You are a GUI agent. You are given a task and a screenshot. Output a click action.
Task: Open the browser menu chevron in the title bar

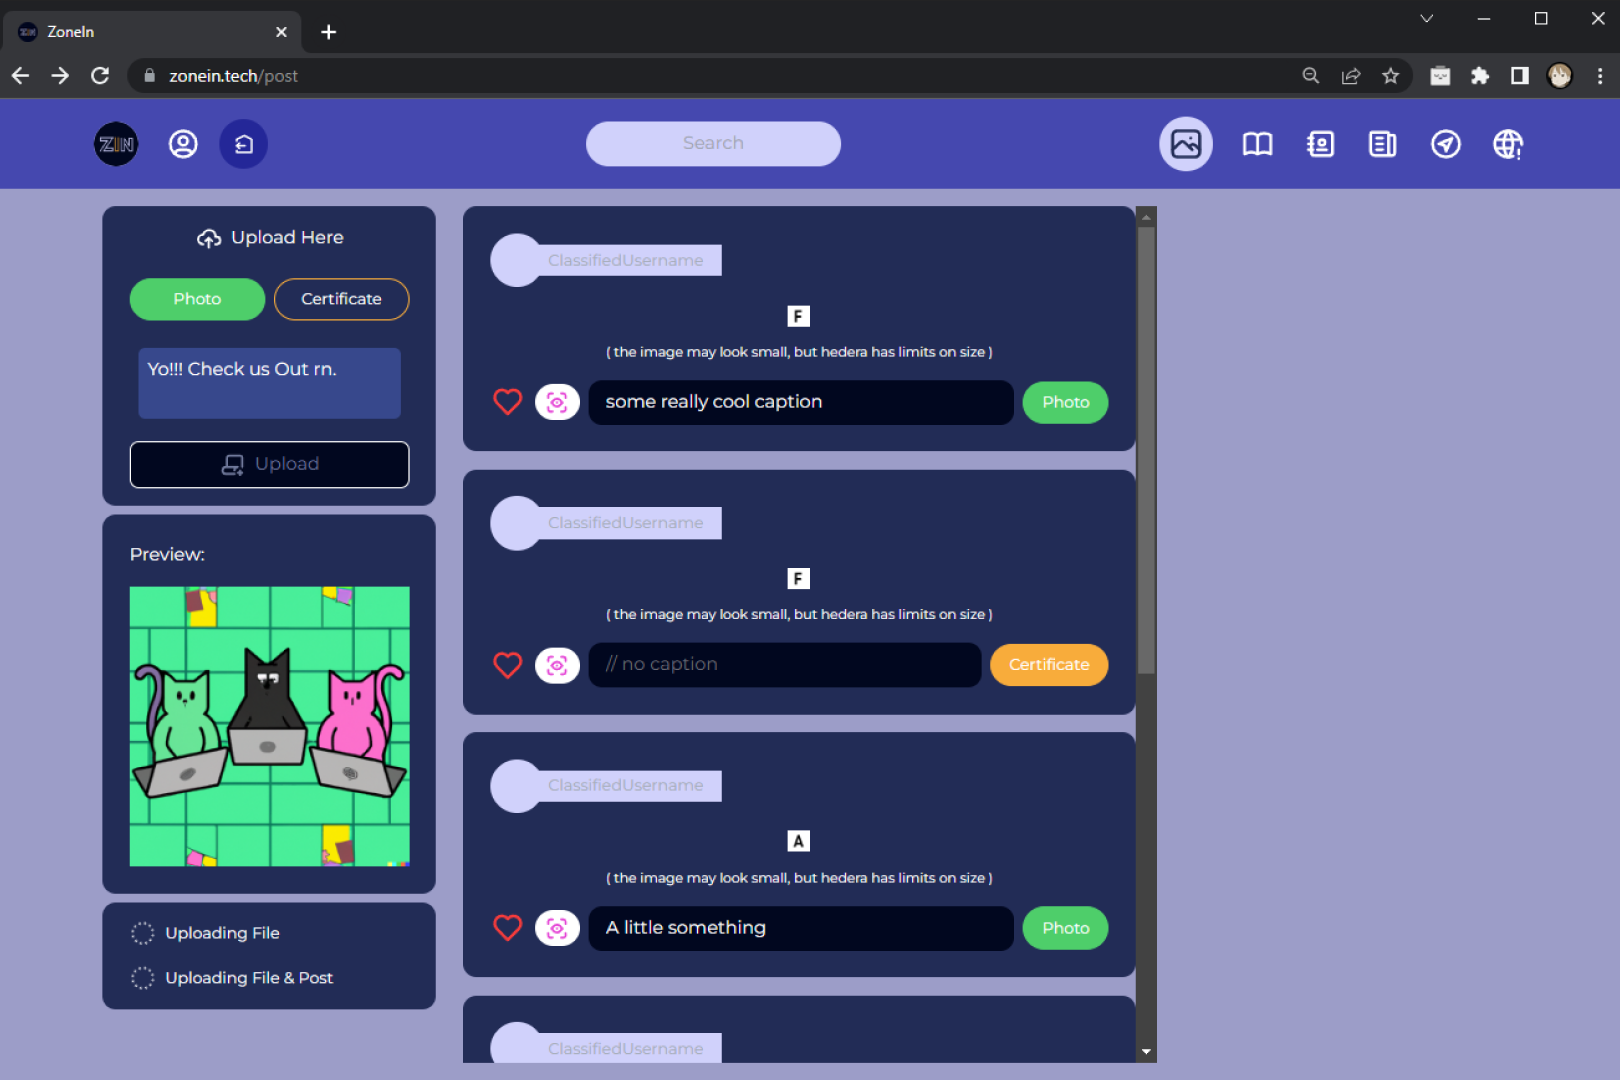pyautogui.click(x=1427, y=18)
